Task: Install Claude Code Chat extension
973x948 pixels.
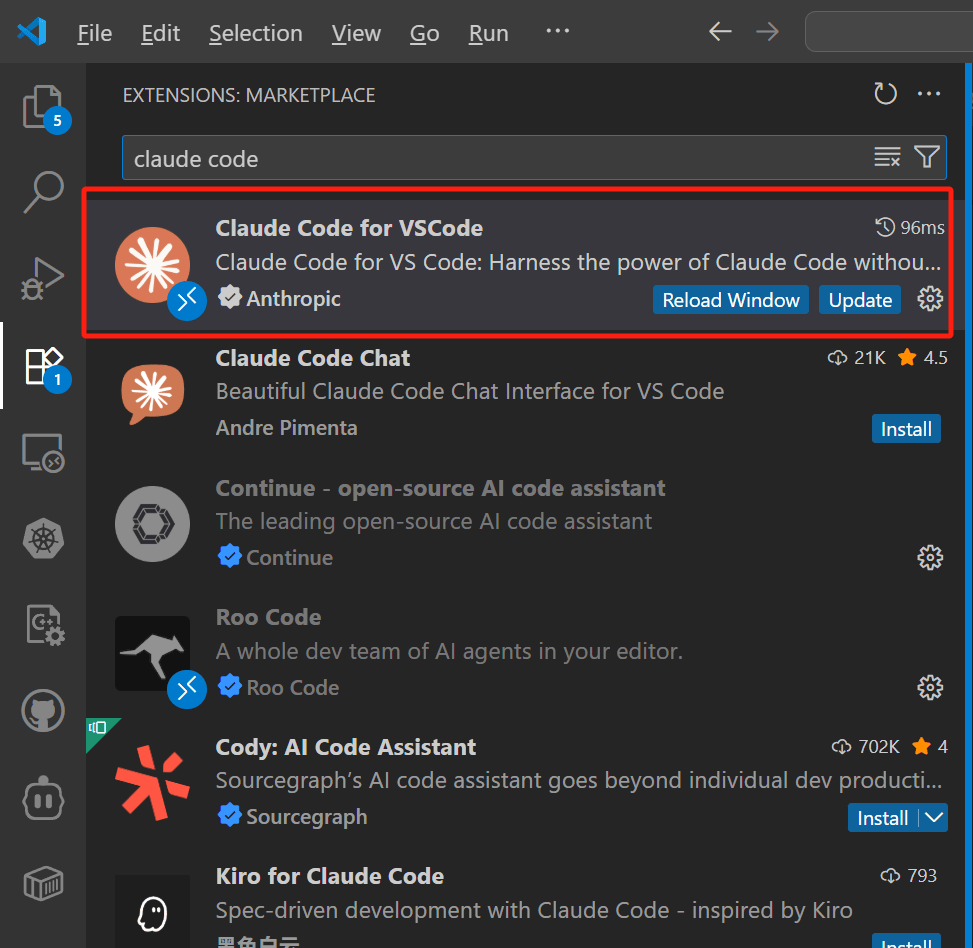Action: pos(906,429)
